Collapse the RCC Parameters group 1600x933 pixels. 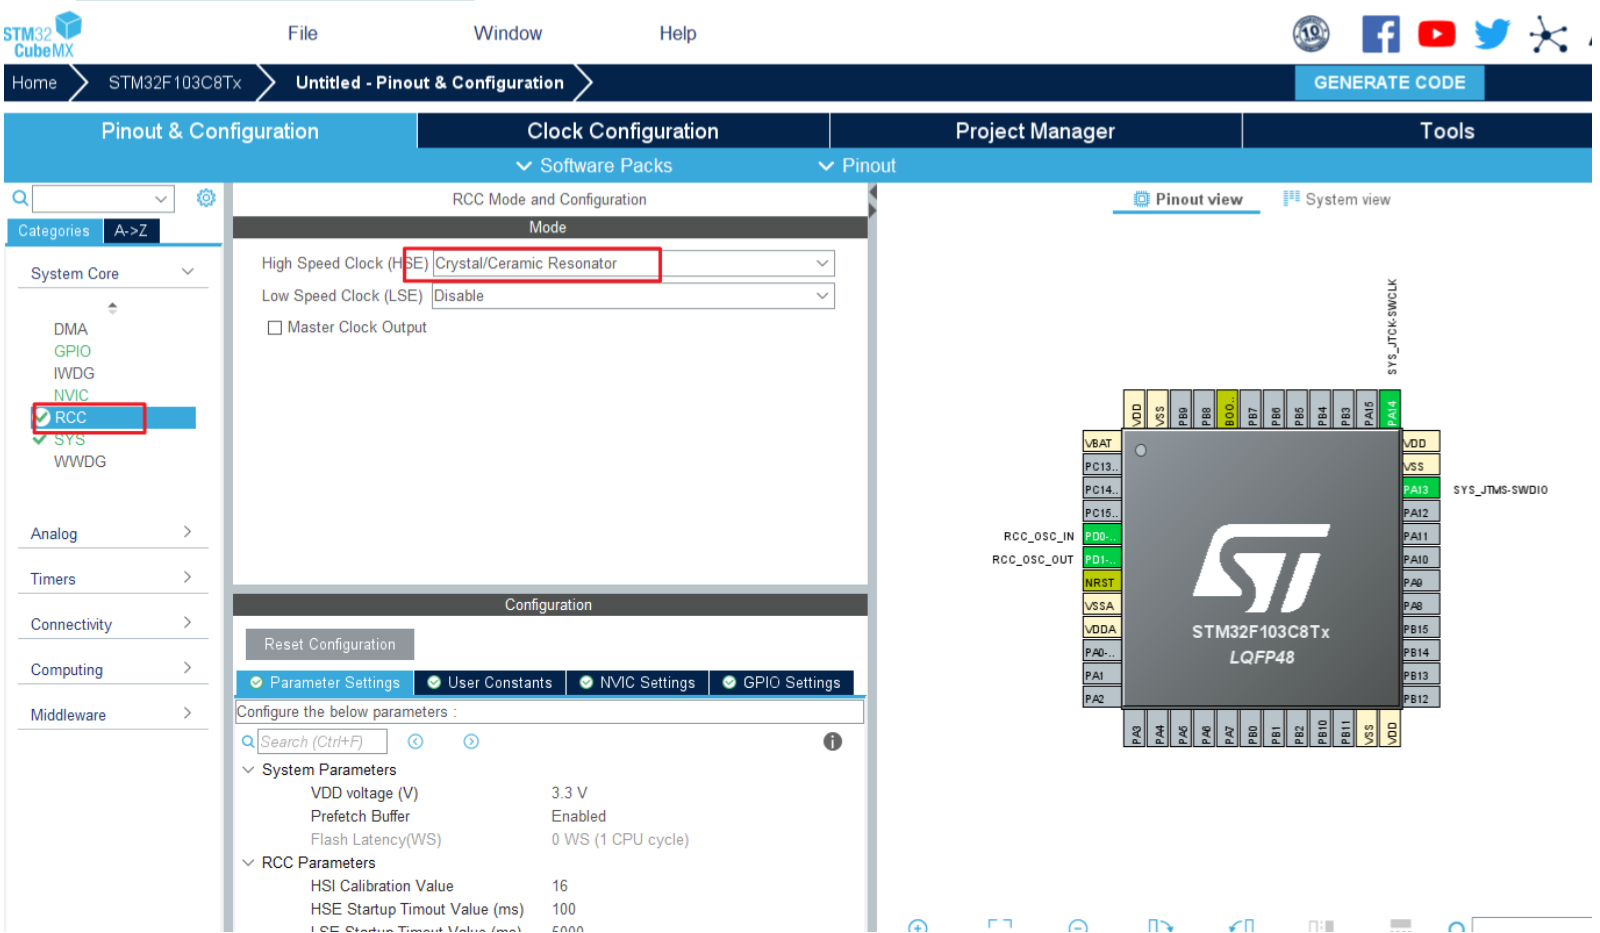248,863
